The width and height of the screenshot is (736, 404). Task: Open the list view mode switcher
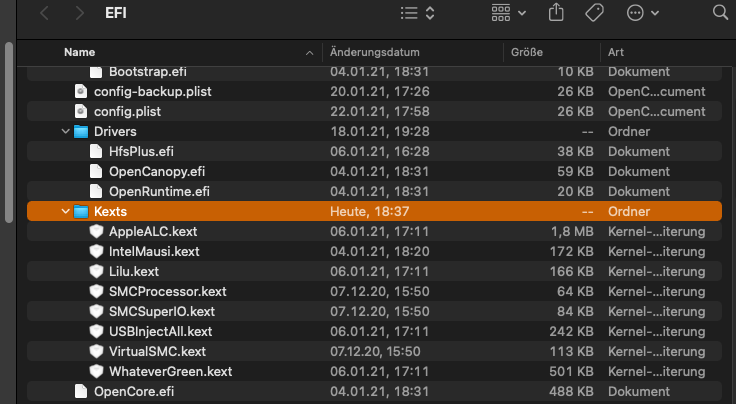click(417, 14)
